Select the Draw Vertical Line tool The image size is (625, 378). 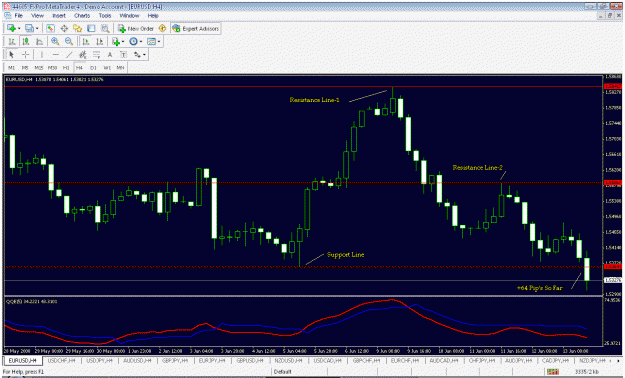(x=41, y=55)
